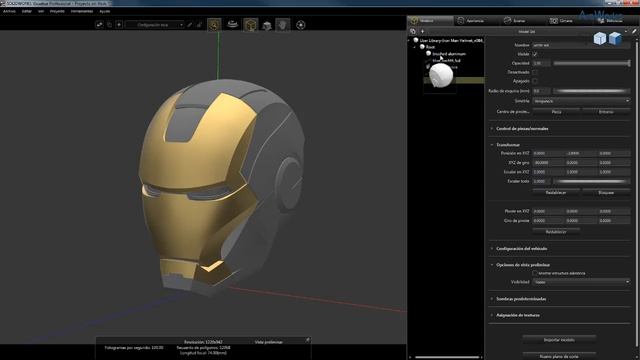Open the Simetría dropdown
This screenshot has height=360, width=640.
click(581, 101)
